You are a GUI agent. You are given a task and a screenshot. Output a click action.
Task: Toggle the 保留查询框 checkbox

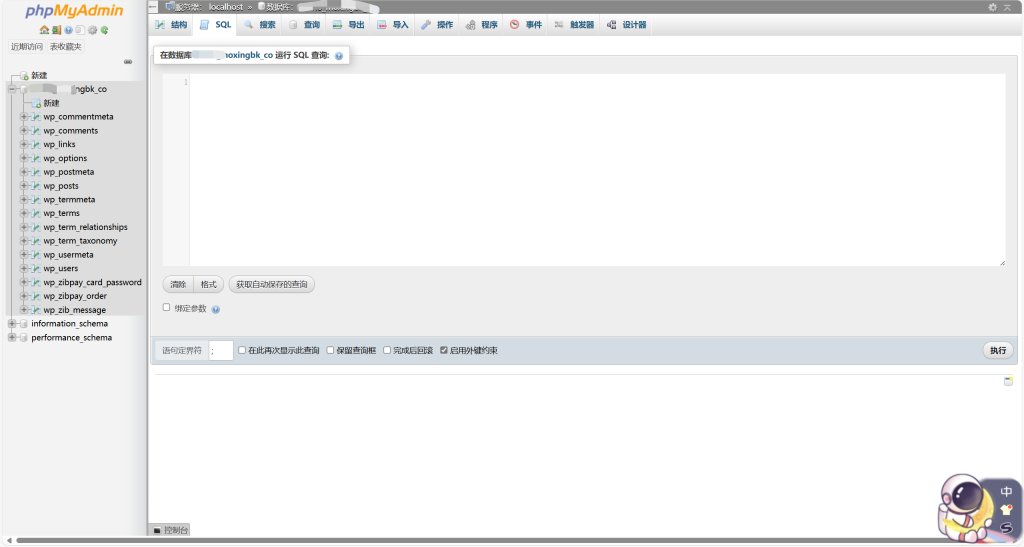(x=331, y=351)
